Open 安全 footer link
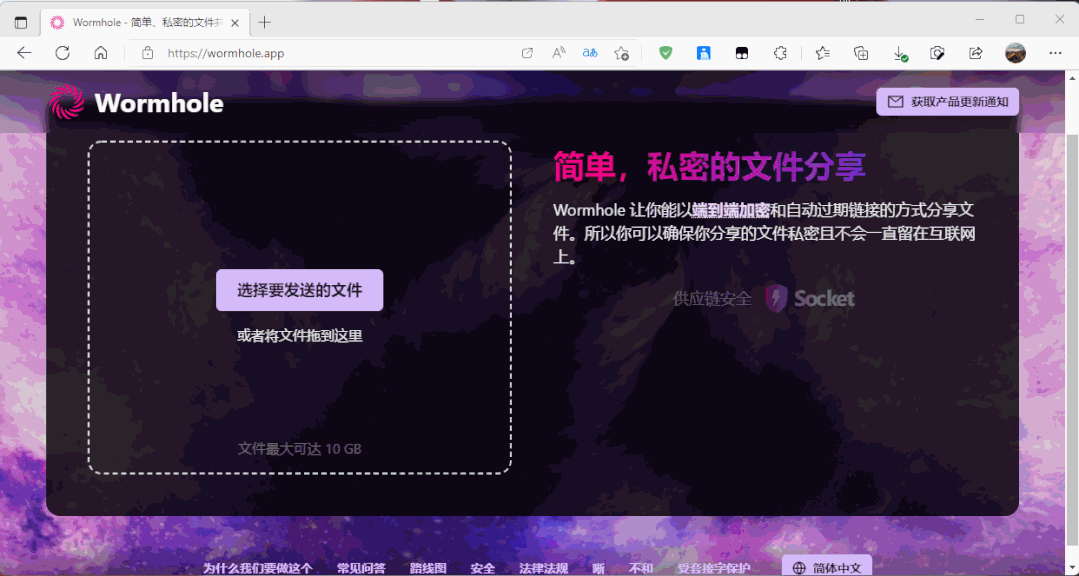 [483, 568]
